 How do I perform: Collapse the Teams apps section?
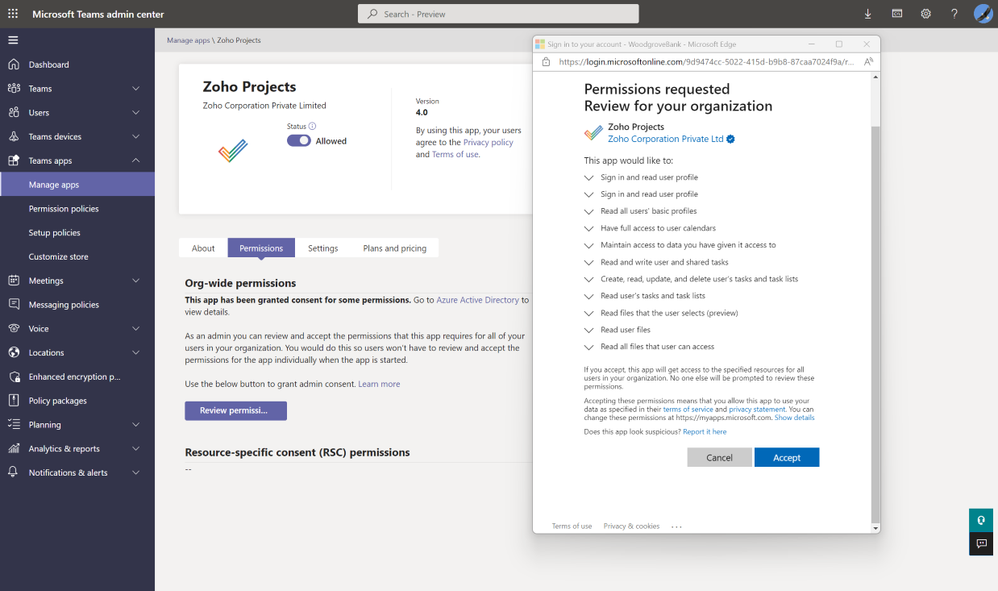pos(136,160)
